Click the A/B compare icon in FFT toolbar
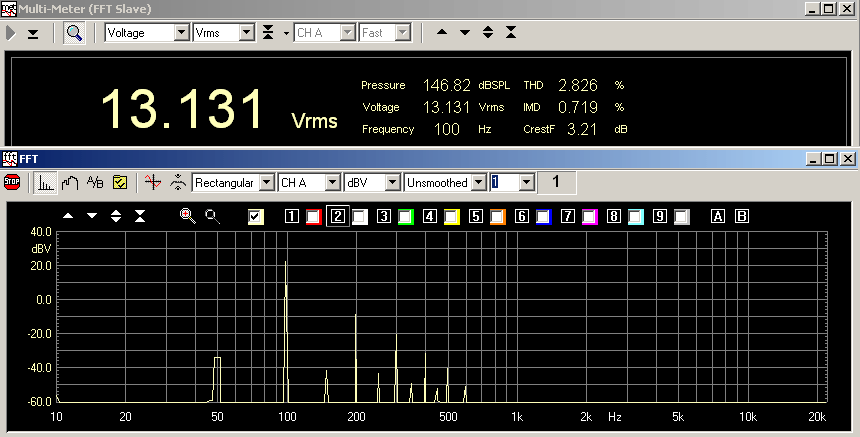The image size is (860, 437). pyautogui.click(x=95, y=182)
